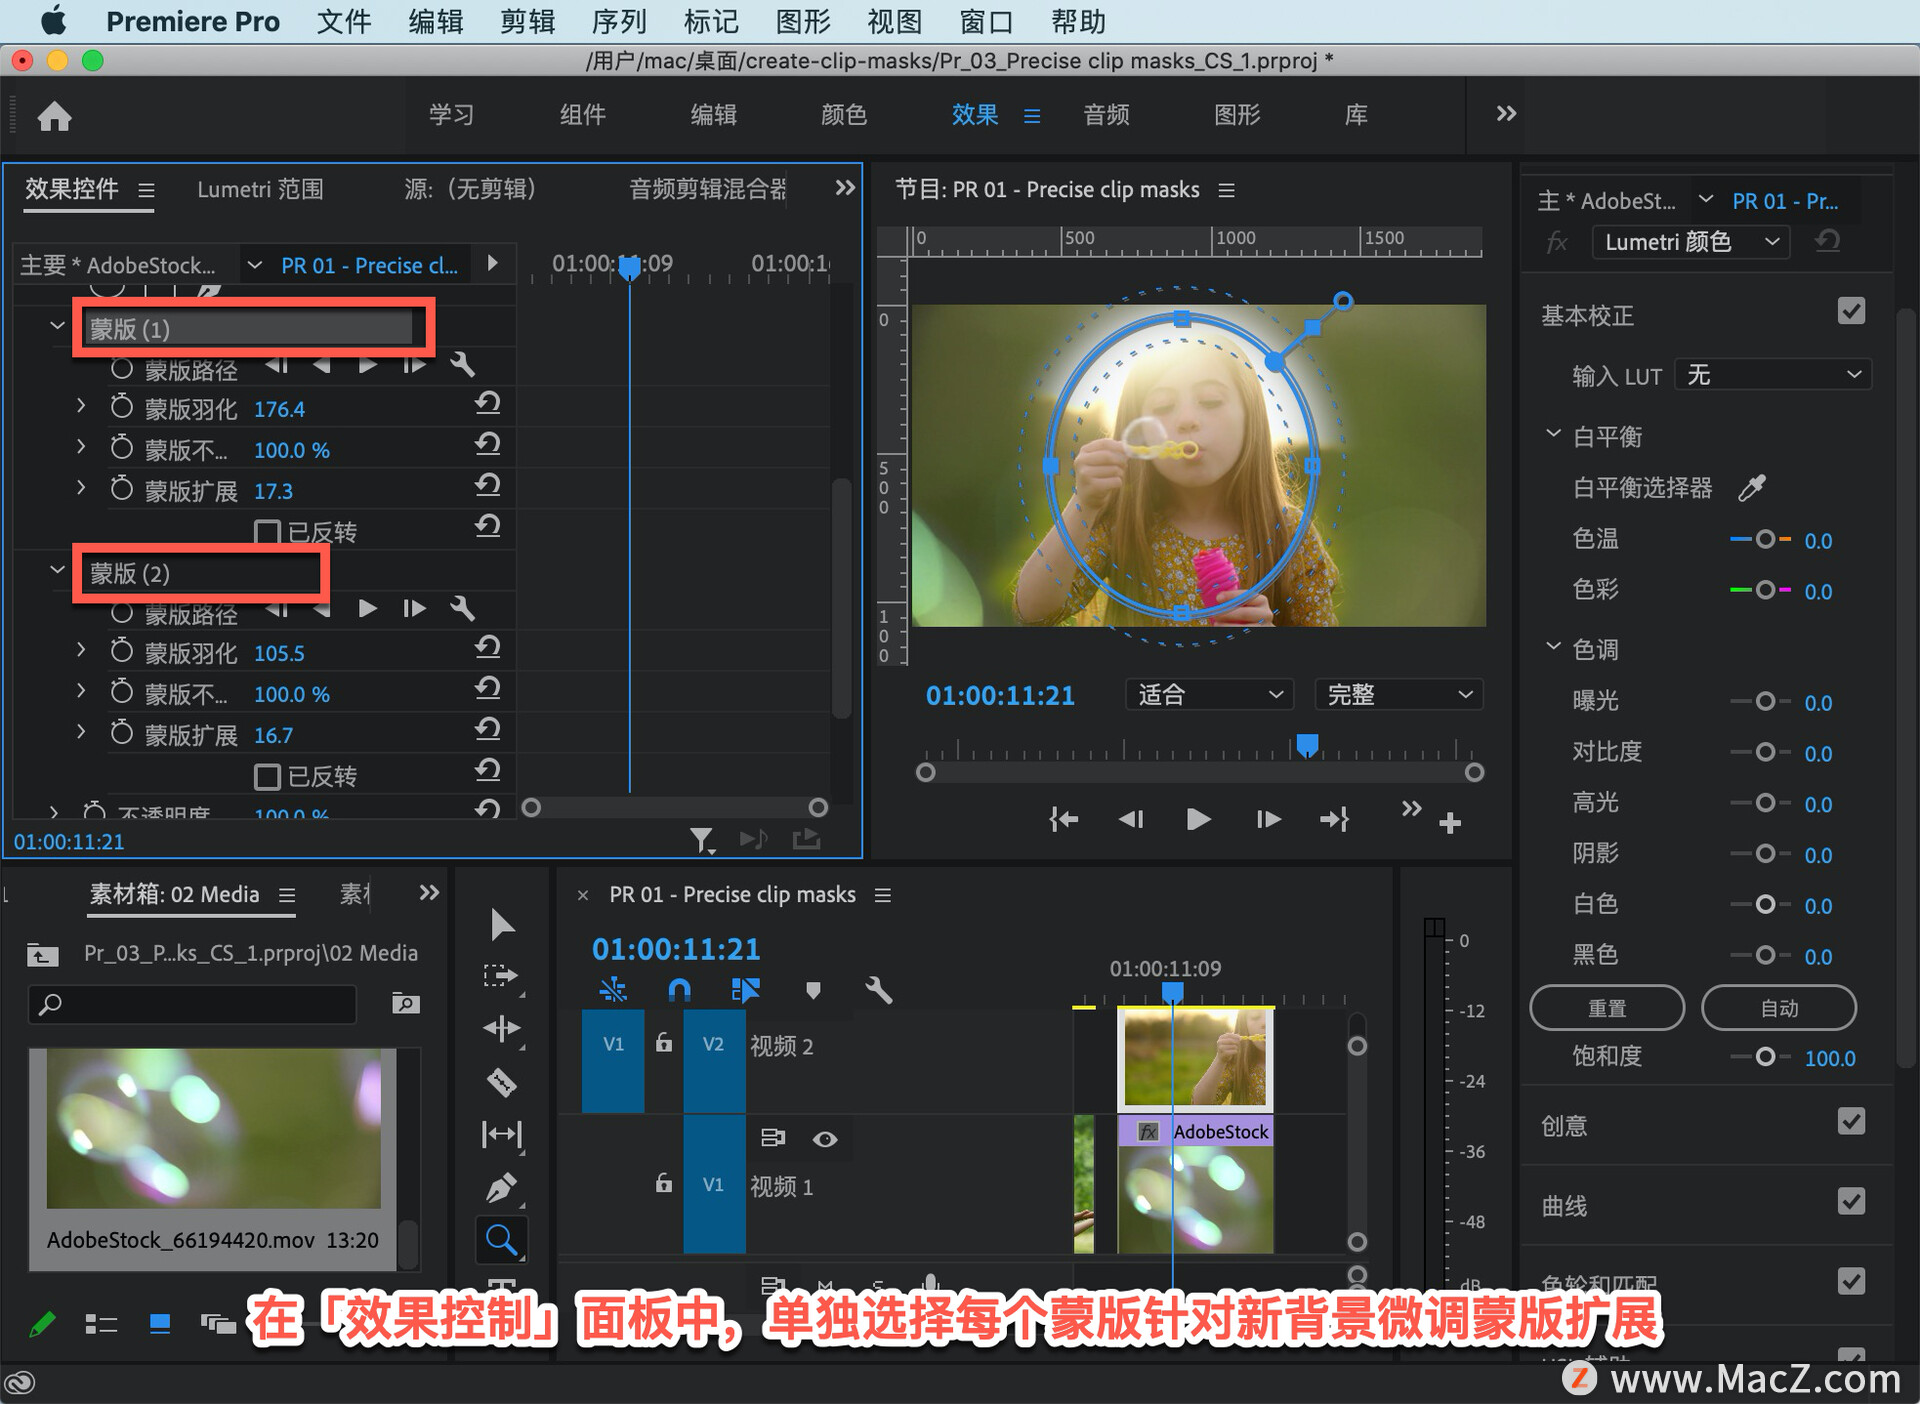Open timeline display settings wrench
This screenshot has width=1920, height=1404.
pos(878,990)
